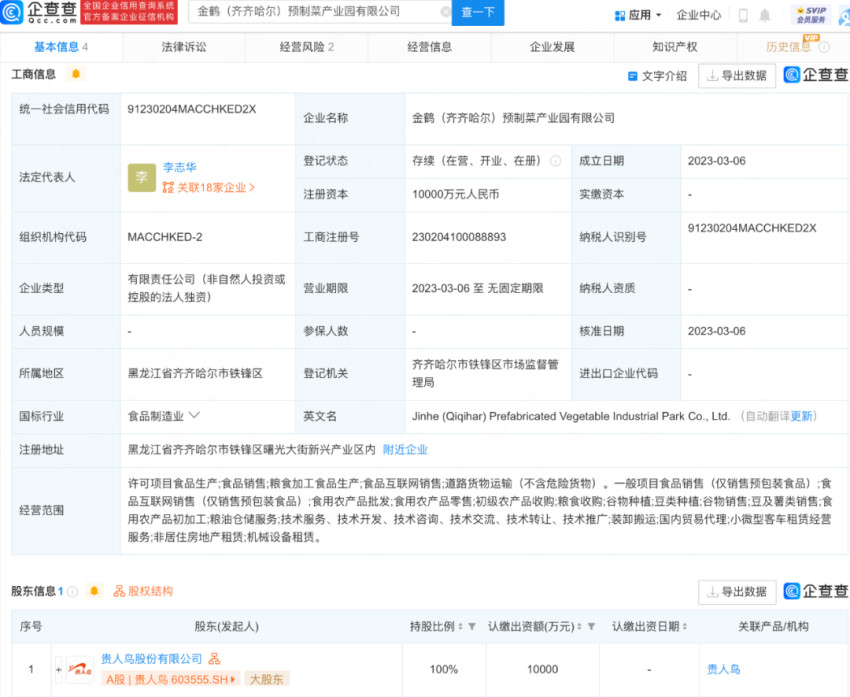Click the 历史信息 gradient tab label
Screen dimensions: 850x697
click(x=789, y=46)
